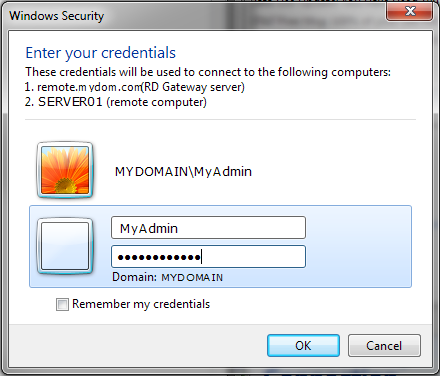Image resolution: width=440 pixels, height=376 pixels.
Task: Click the SERVER01 remote computer line
Action: (x=116, y=102)
